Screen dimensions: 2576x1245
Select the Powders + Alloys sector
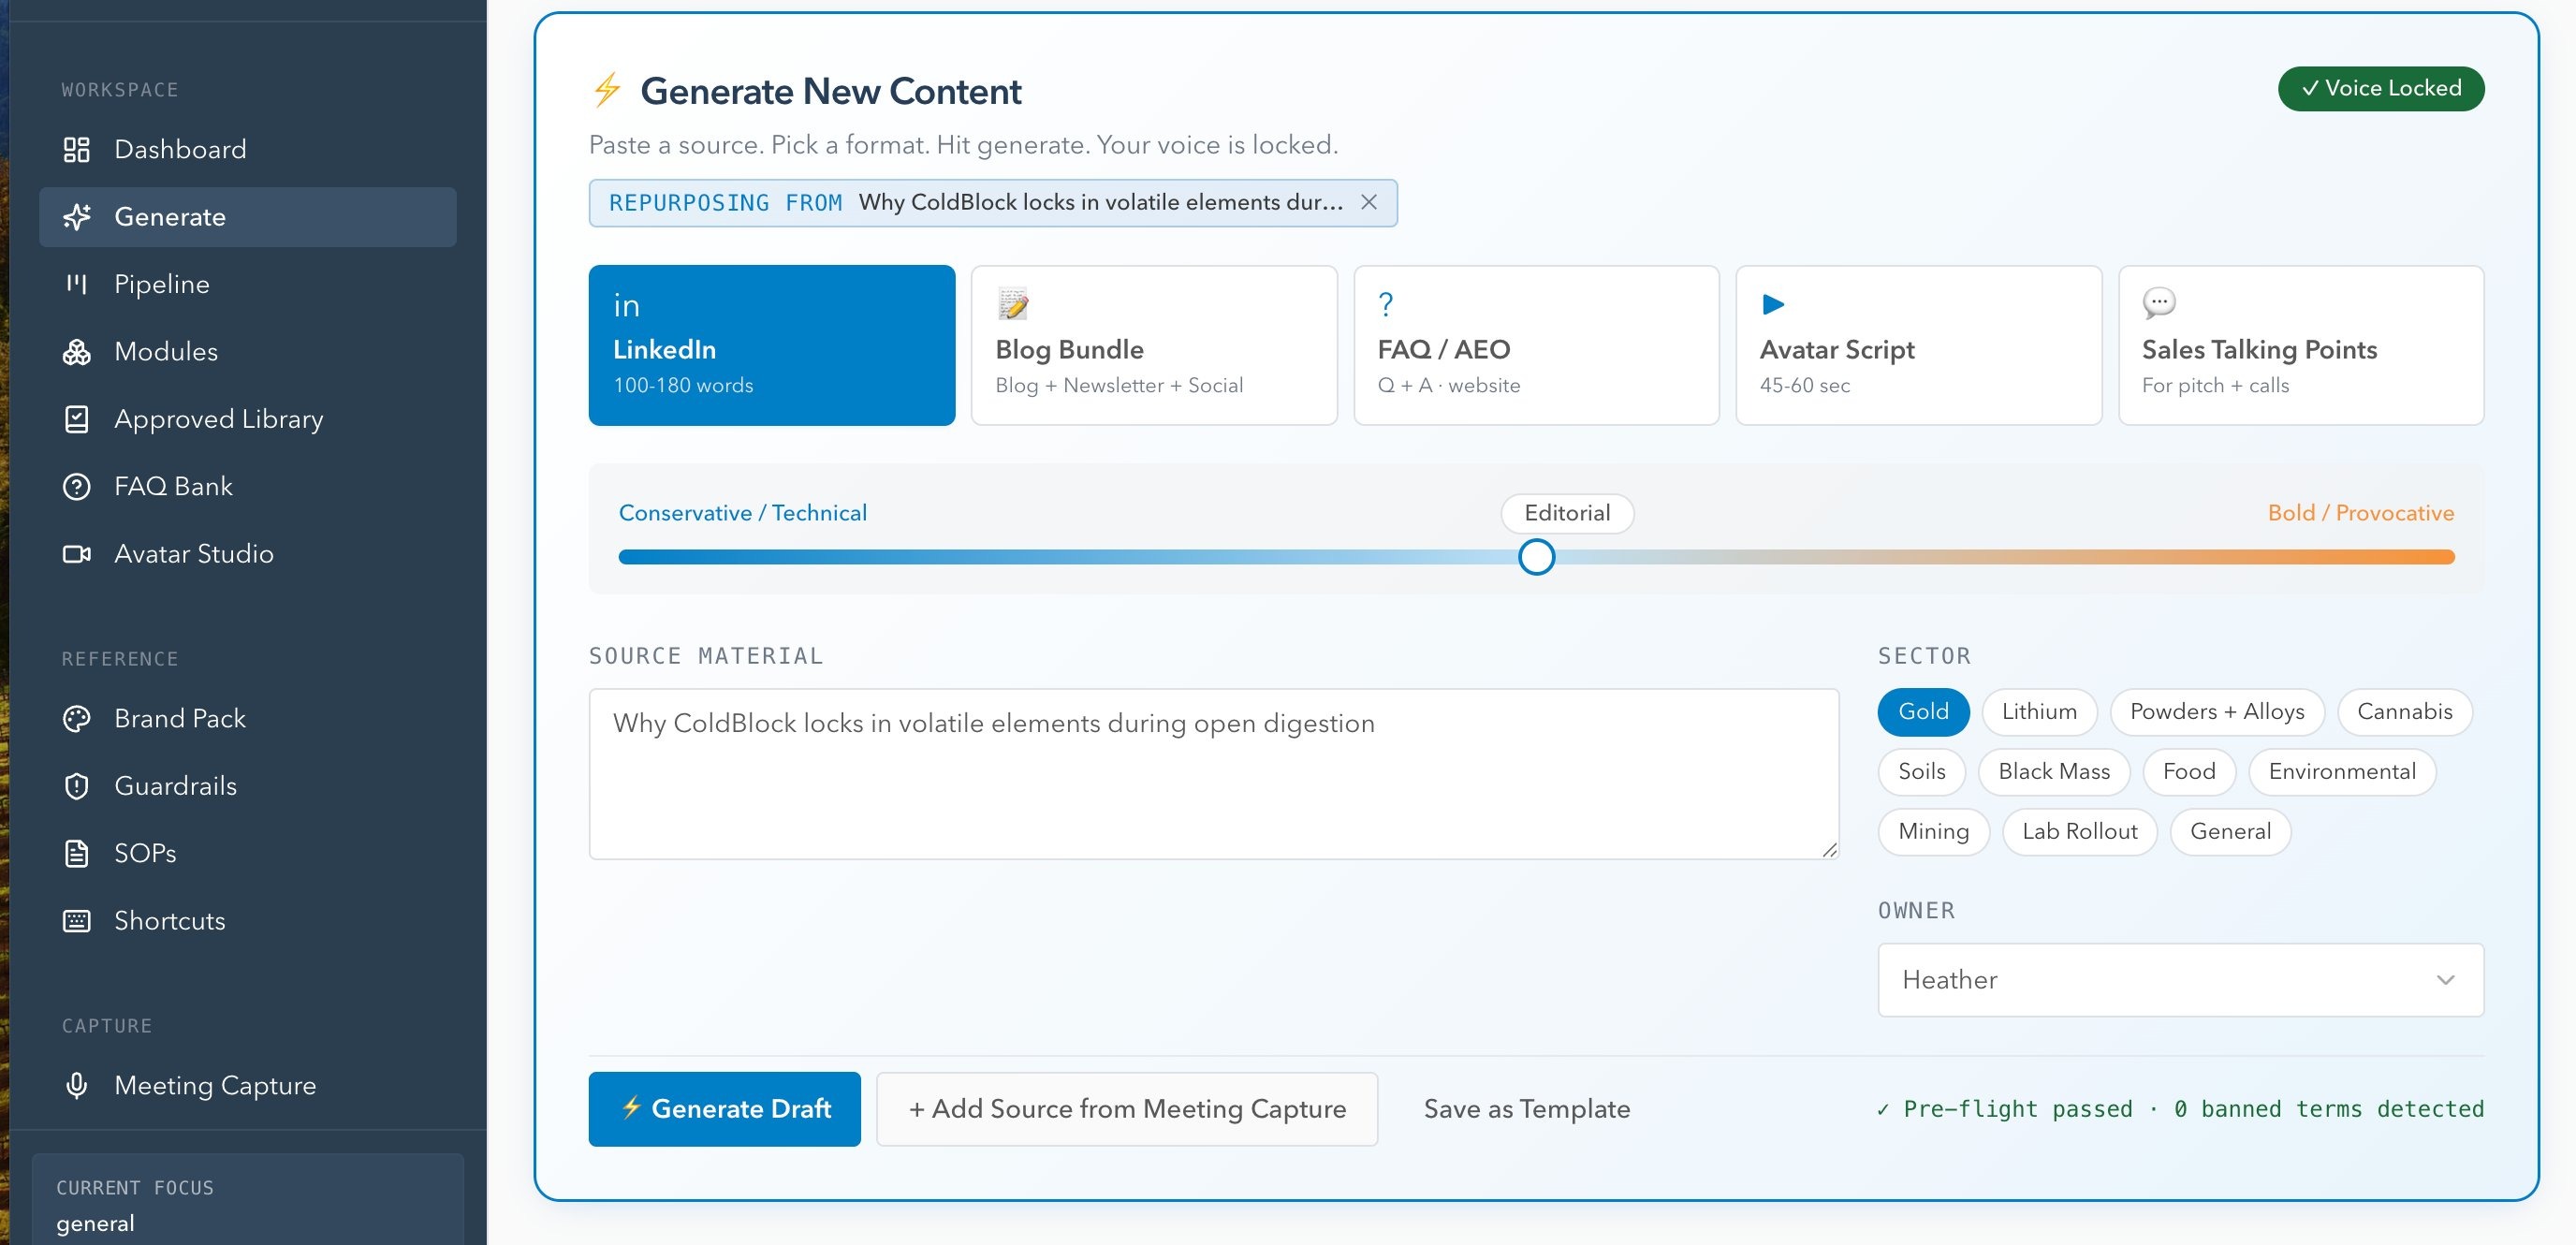pyautogui.click(x=2217, y=712)
